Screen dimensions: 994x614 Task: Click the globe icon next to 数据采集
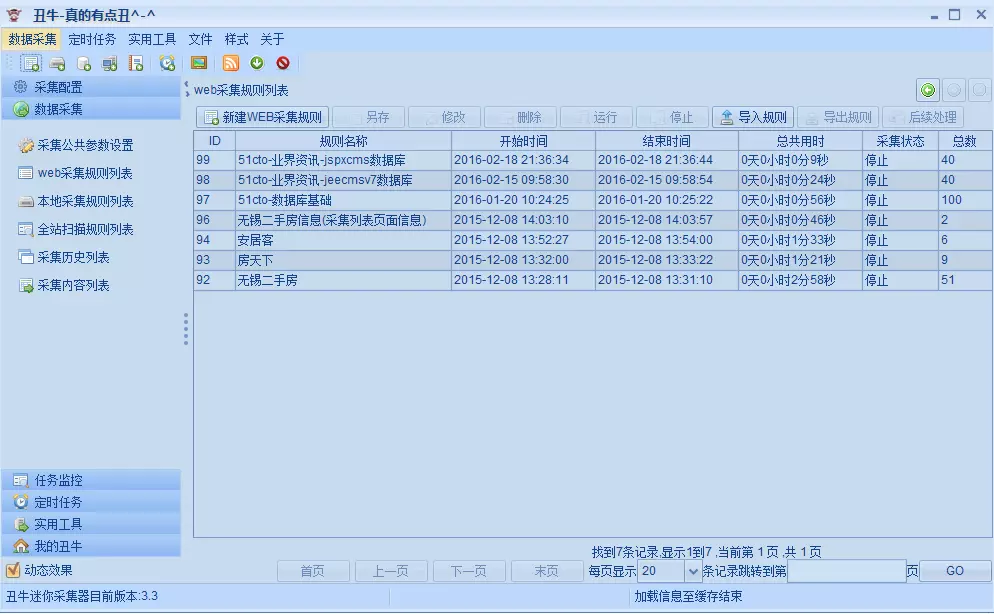(x=21, y=109)
